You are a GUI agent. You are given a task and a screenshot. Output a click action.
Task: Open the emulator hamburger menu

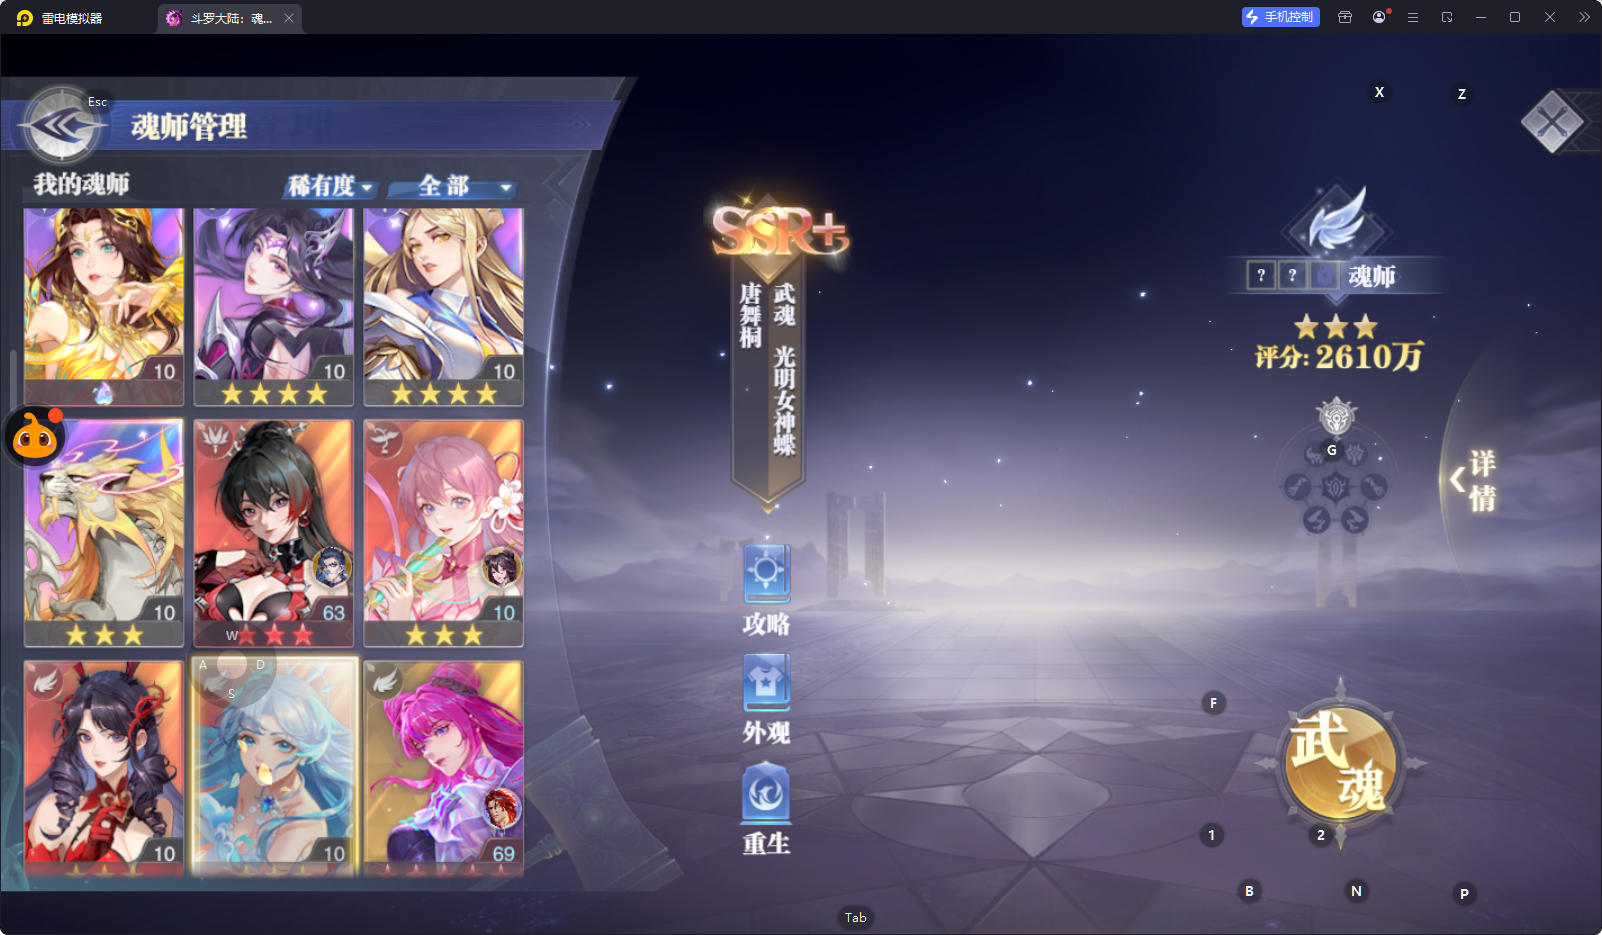pos(1413,17)
